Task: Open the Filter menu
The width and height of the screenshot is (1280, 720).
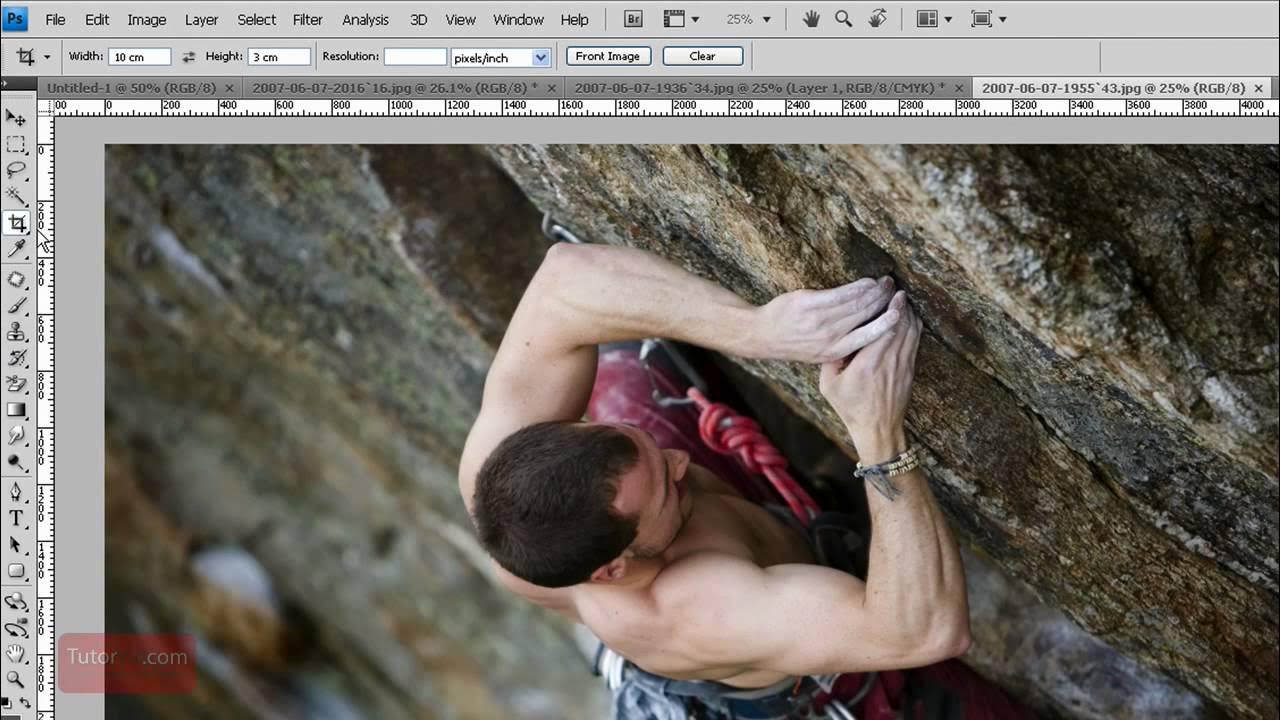Action: pos(308,19)
